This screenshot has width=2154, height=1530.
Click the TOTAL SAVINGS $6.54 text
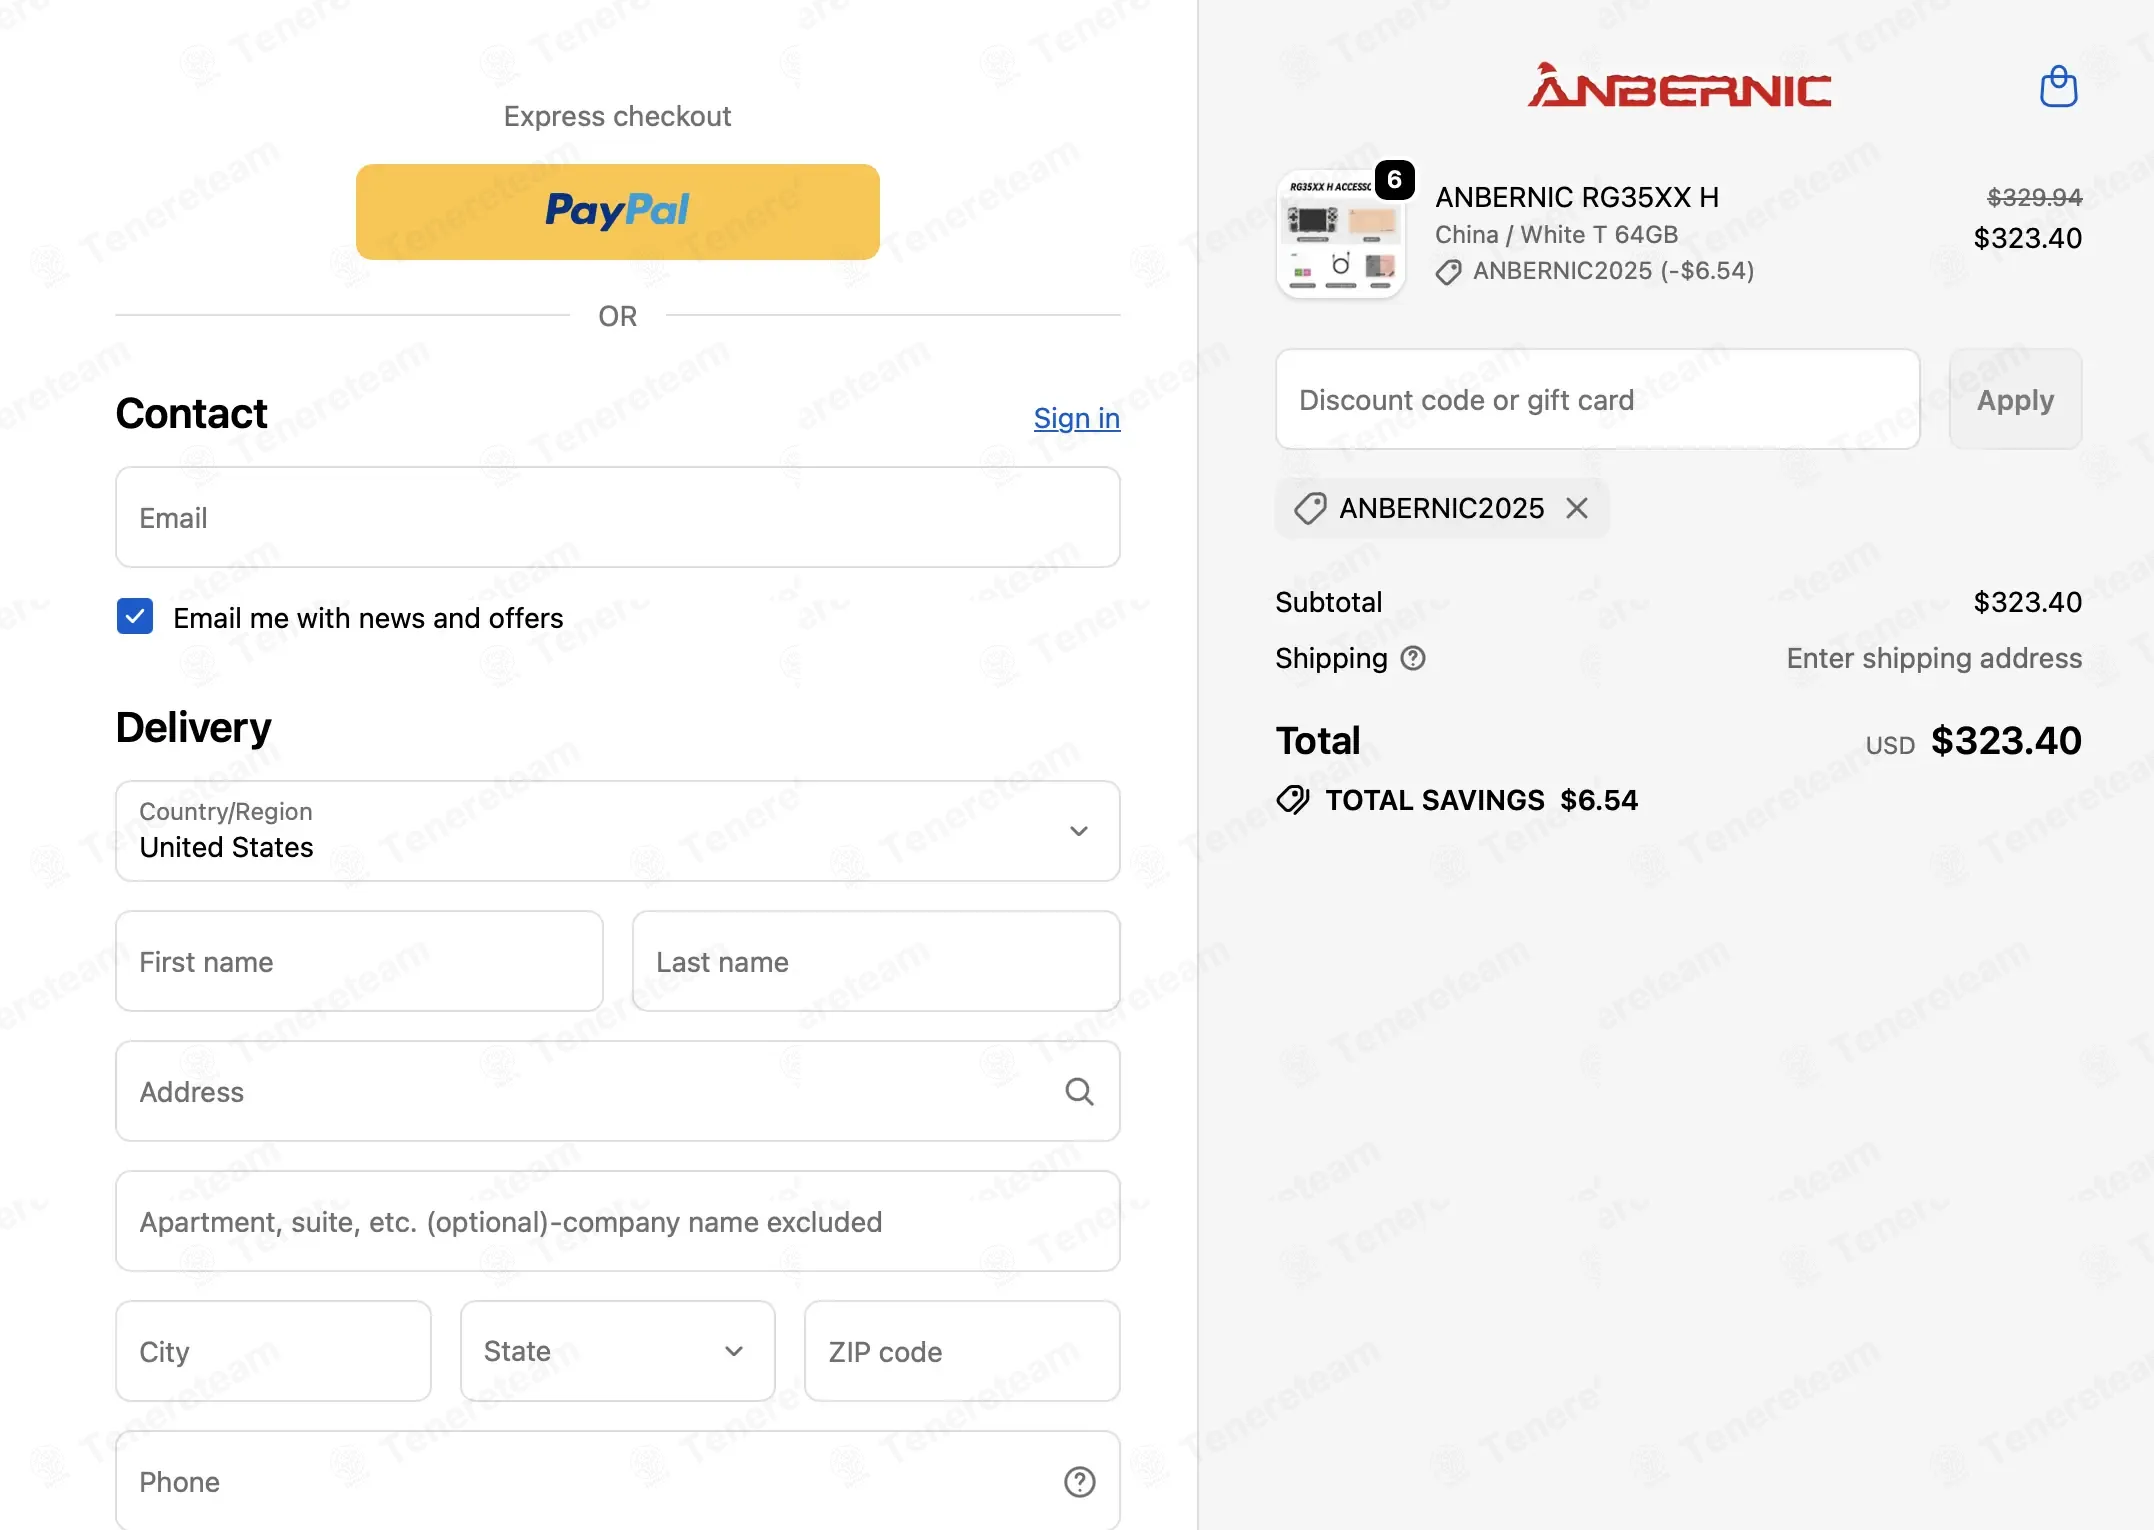1482,800
